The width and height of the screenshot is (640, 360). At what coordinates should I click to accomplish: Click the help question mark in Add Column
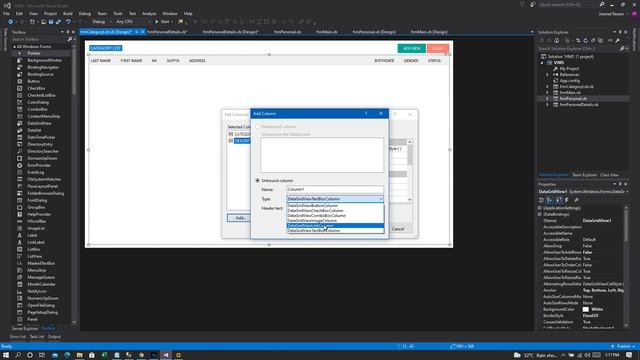366,113
